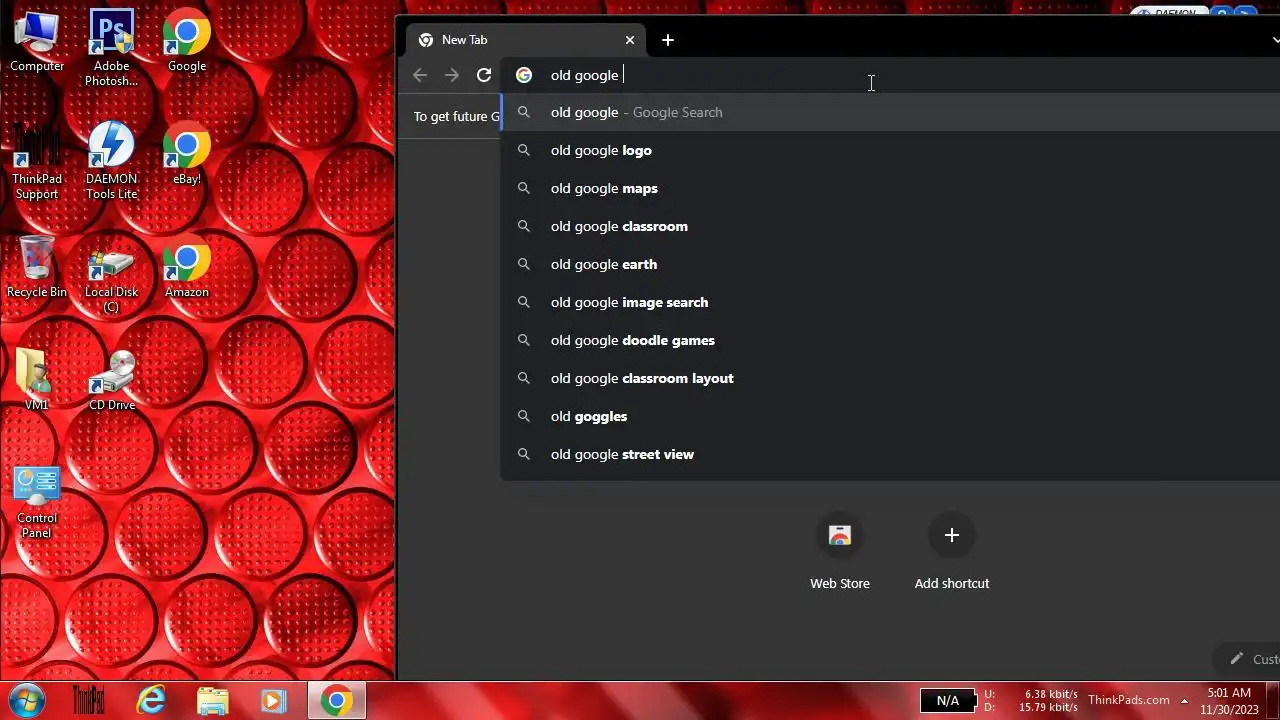This screenshot has height=720, width=1280.
Task: Select the 'old google image search' suggestion
Action: [890, 302]
